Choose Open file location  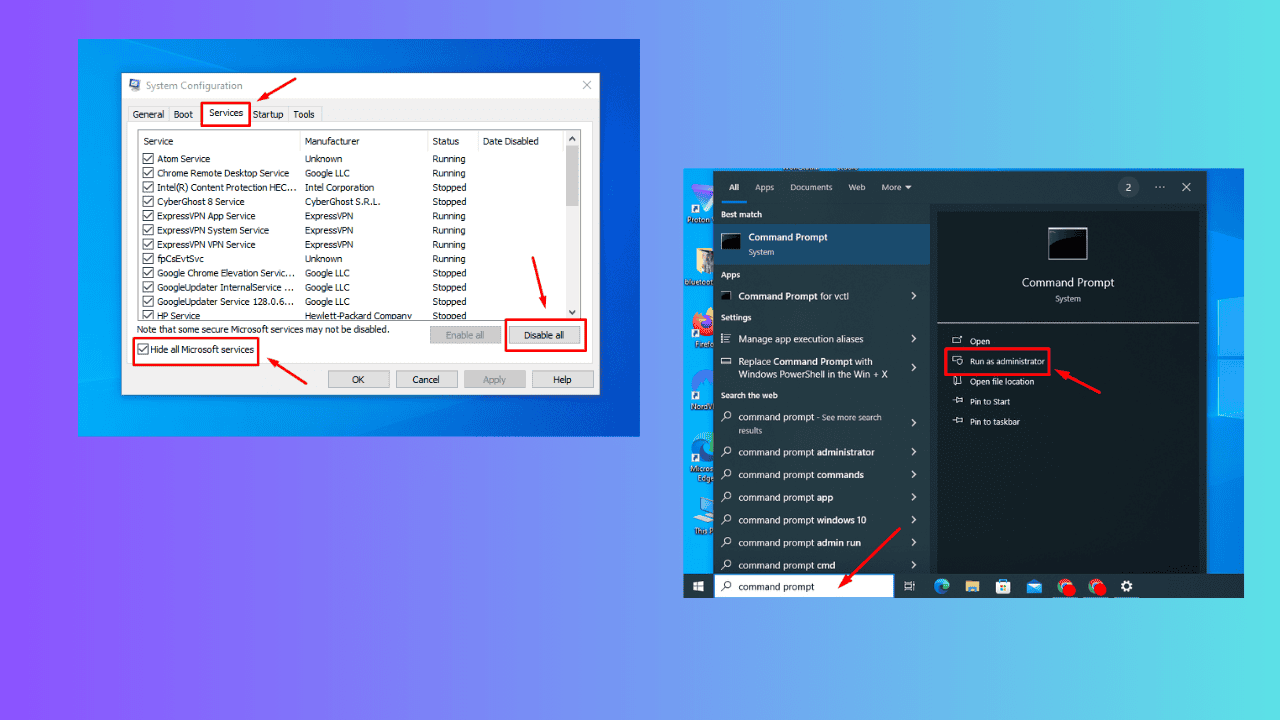[x=1002, y=381]
